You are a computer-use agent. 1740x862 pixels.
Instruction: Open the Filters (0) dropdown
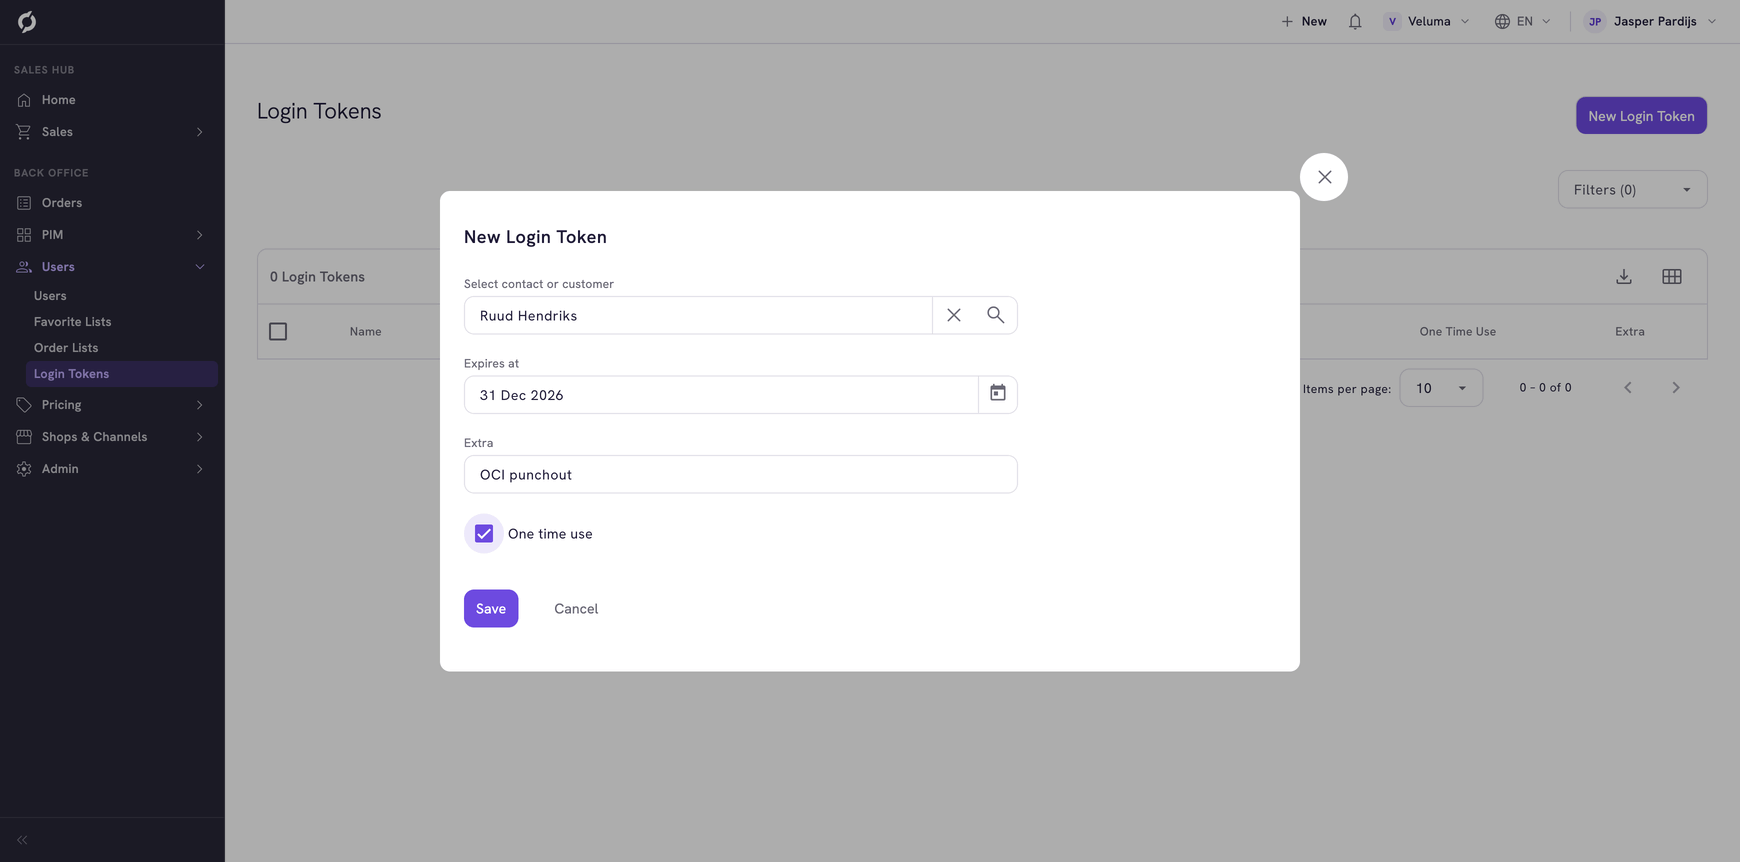1632,190
